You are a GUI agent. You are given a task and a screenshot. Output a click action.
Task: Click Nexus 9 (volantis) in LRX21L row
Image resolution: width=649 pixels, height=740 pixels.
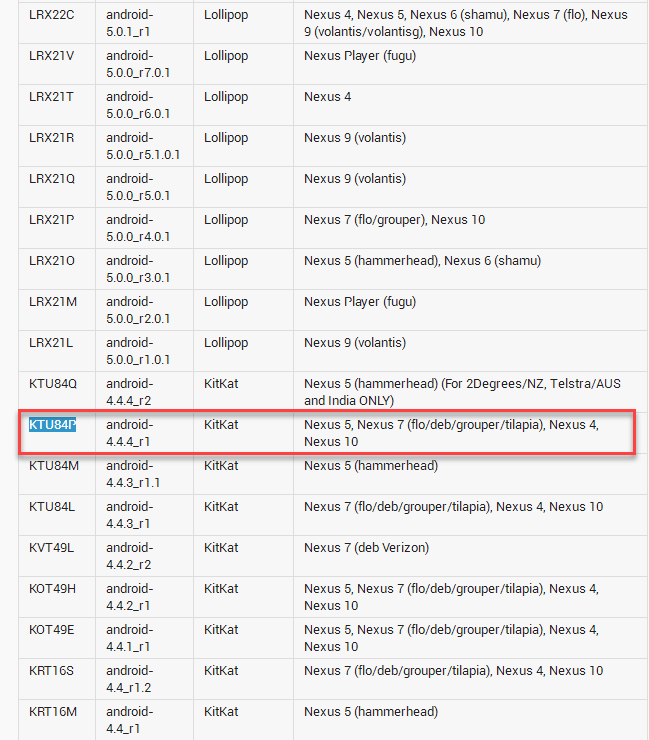pos(355,344)
